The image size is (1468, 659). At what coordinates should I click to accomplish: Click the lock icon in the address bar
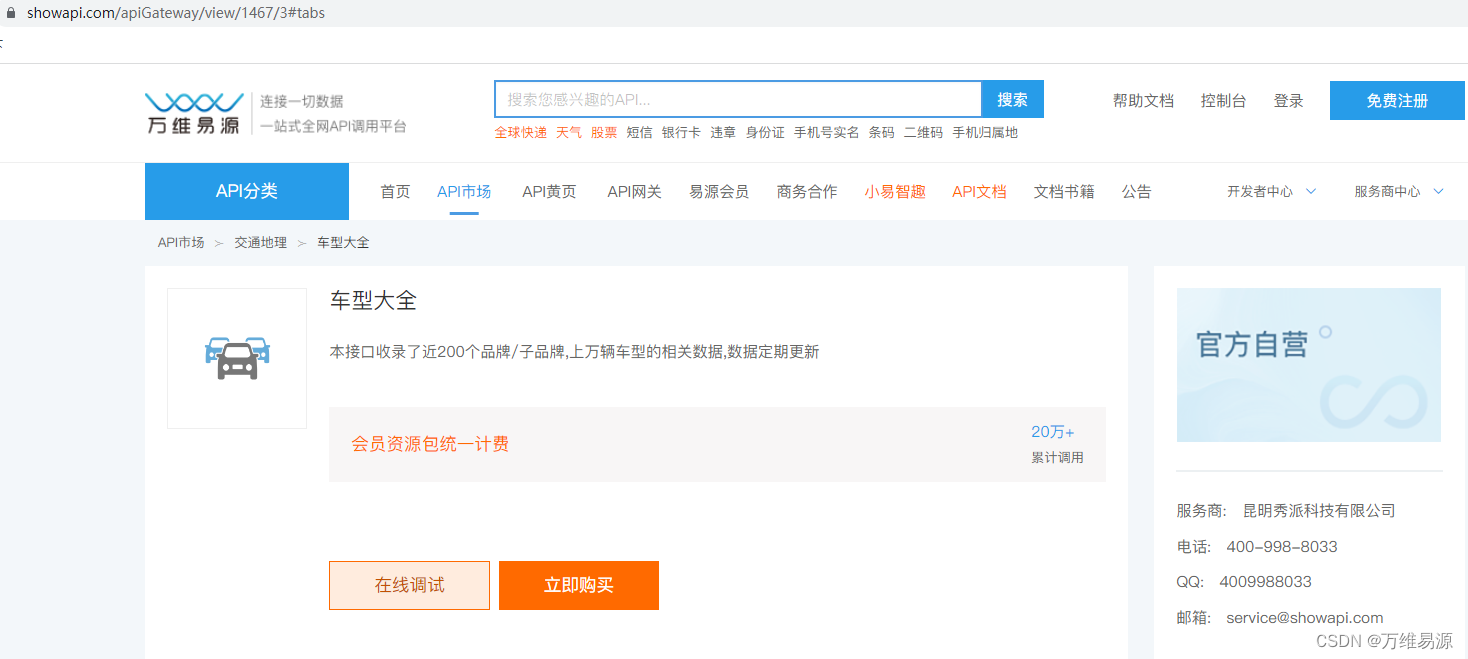[12, 13]
